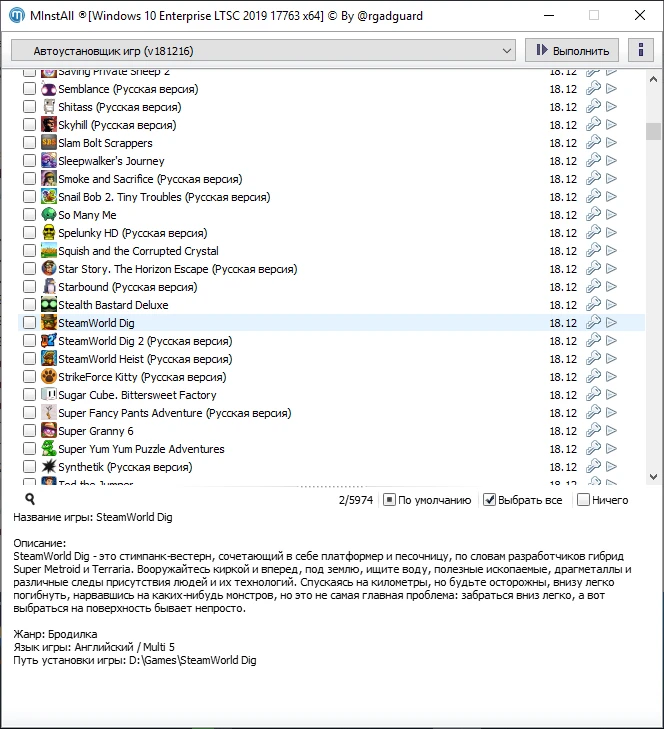664x729 pixels.
Task: Enable the 'Выбрать все' checkbox
Action: [490, 500]
